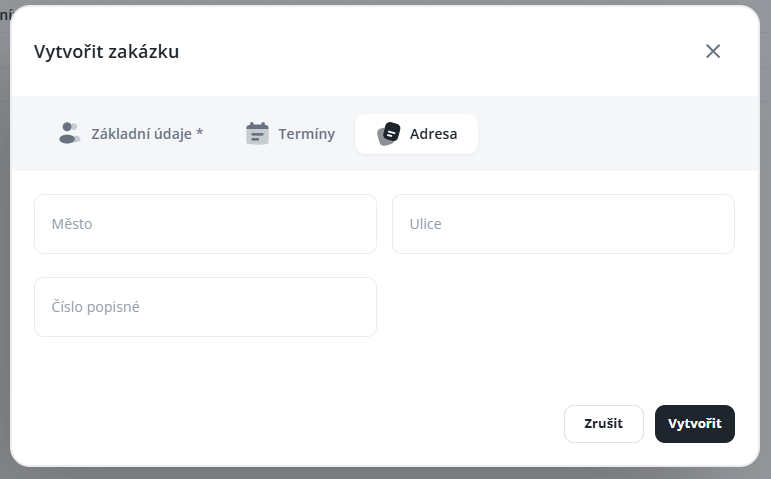The image size is (771, 479).
Task: Click the asterisk beside Základní údaje
Action: click(200, 133)
